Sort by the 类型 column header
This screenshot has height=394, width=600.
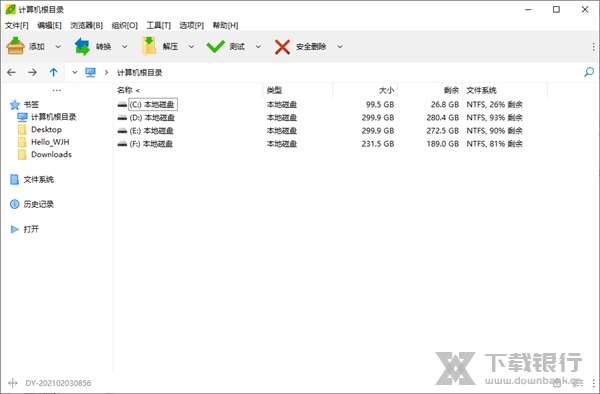coord(274,90)
